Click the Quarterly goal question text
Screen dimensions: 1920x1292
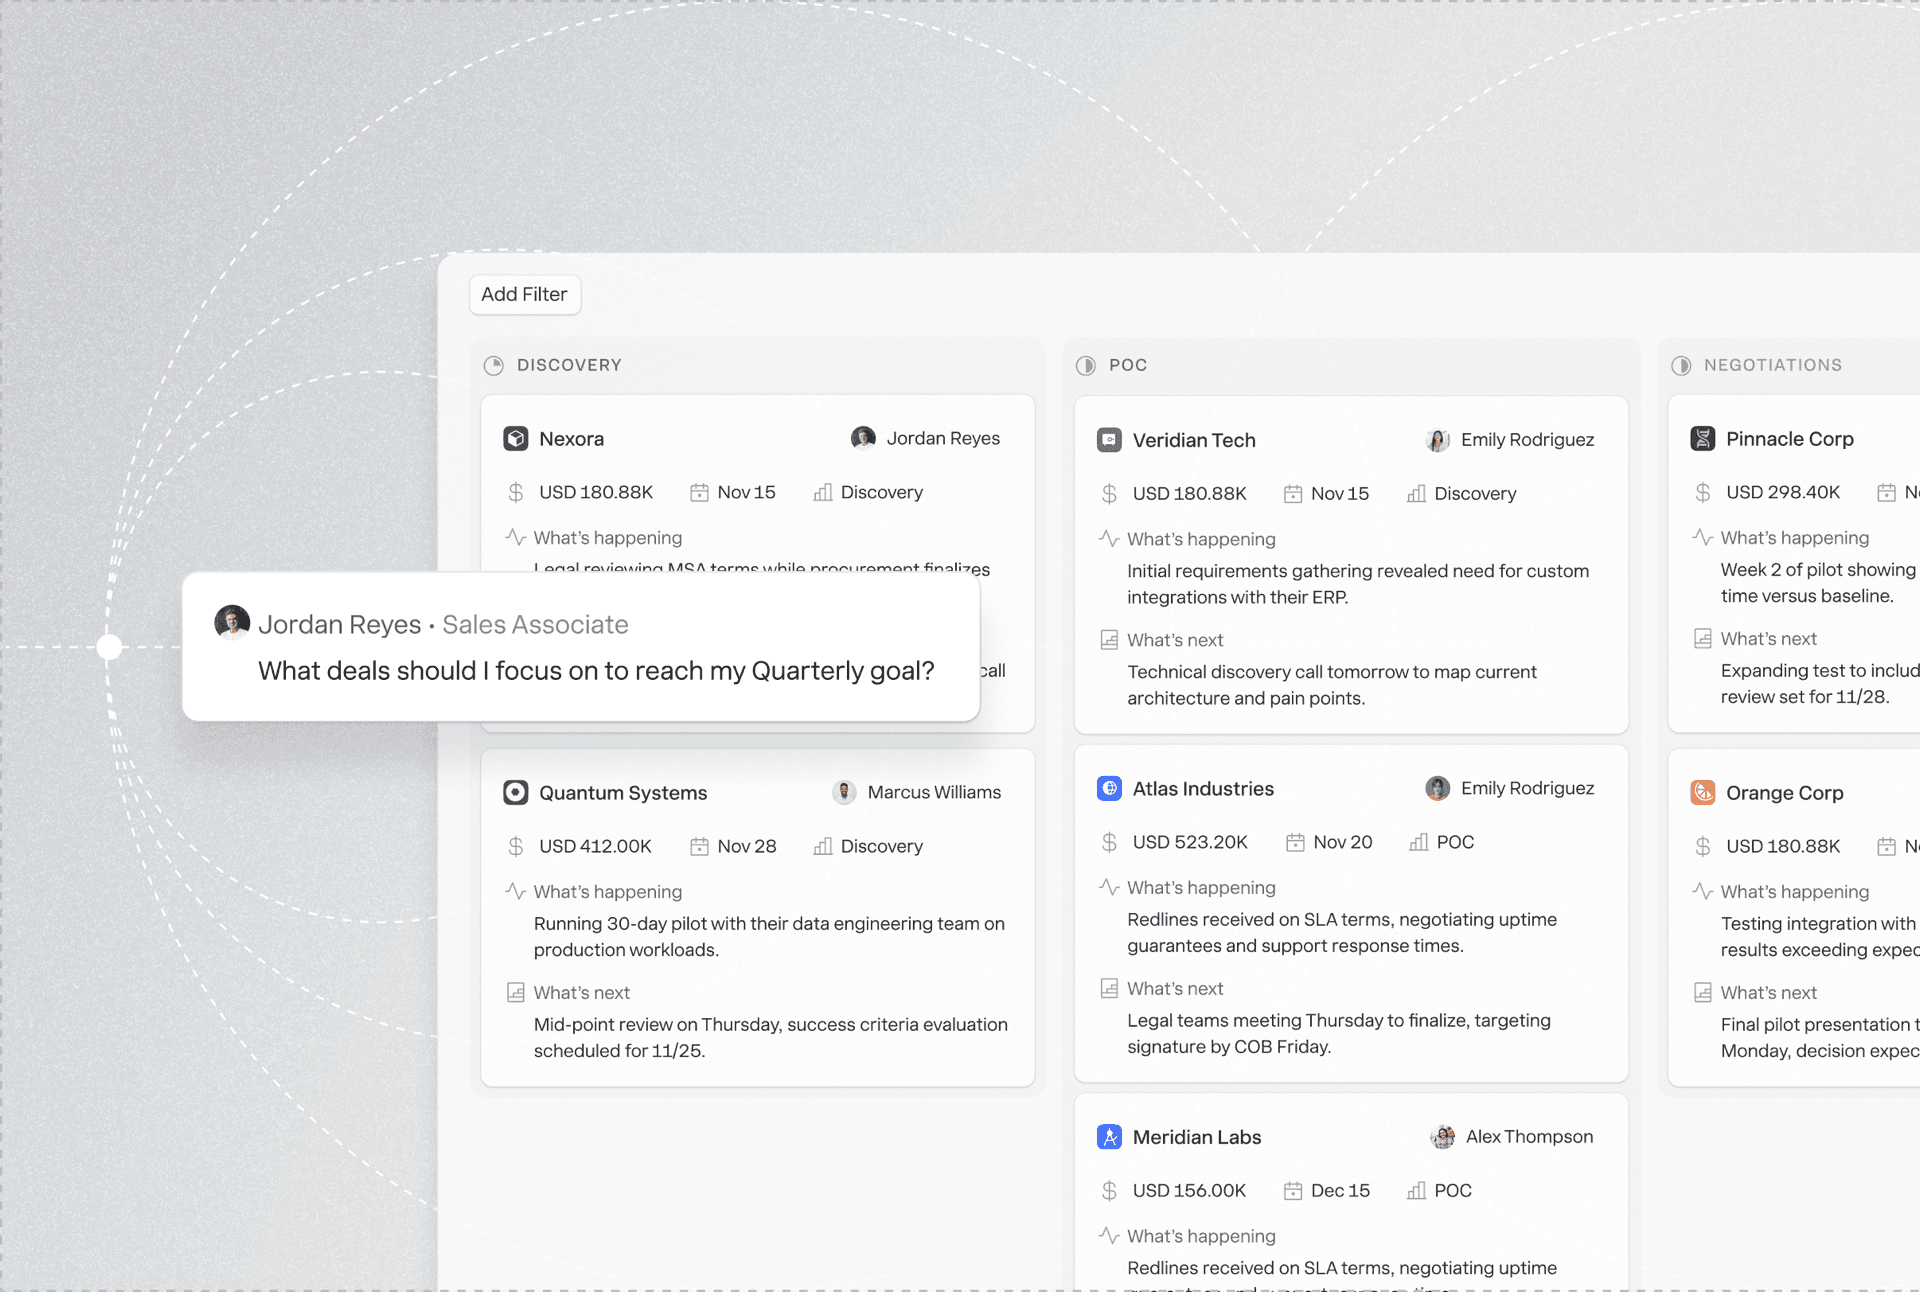(596, 670)
